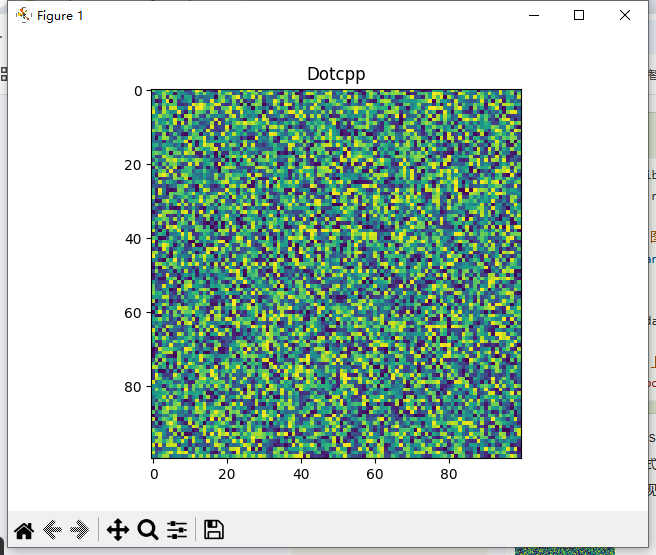Go forward to next view arrow
The height and width of the screenshot is (555, 656).
click(79, 530)
